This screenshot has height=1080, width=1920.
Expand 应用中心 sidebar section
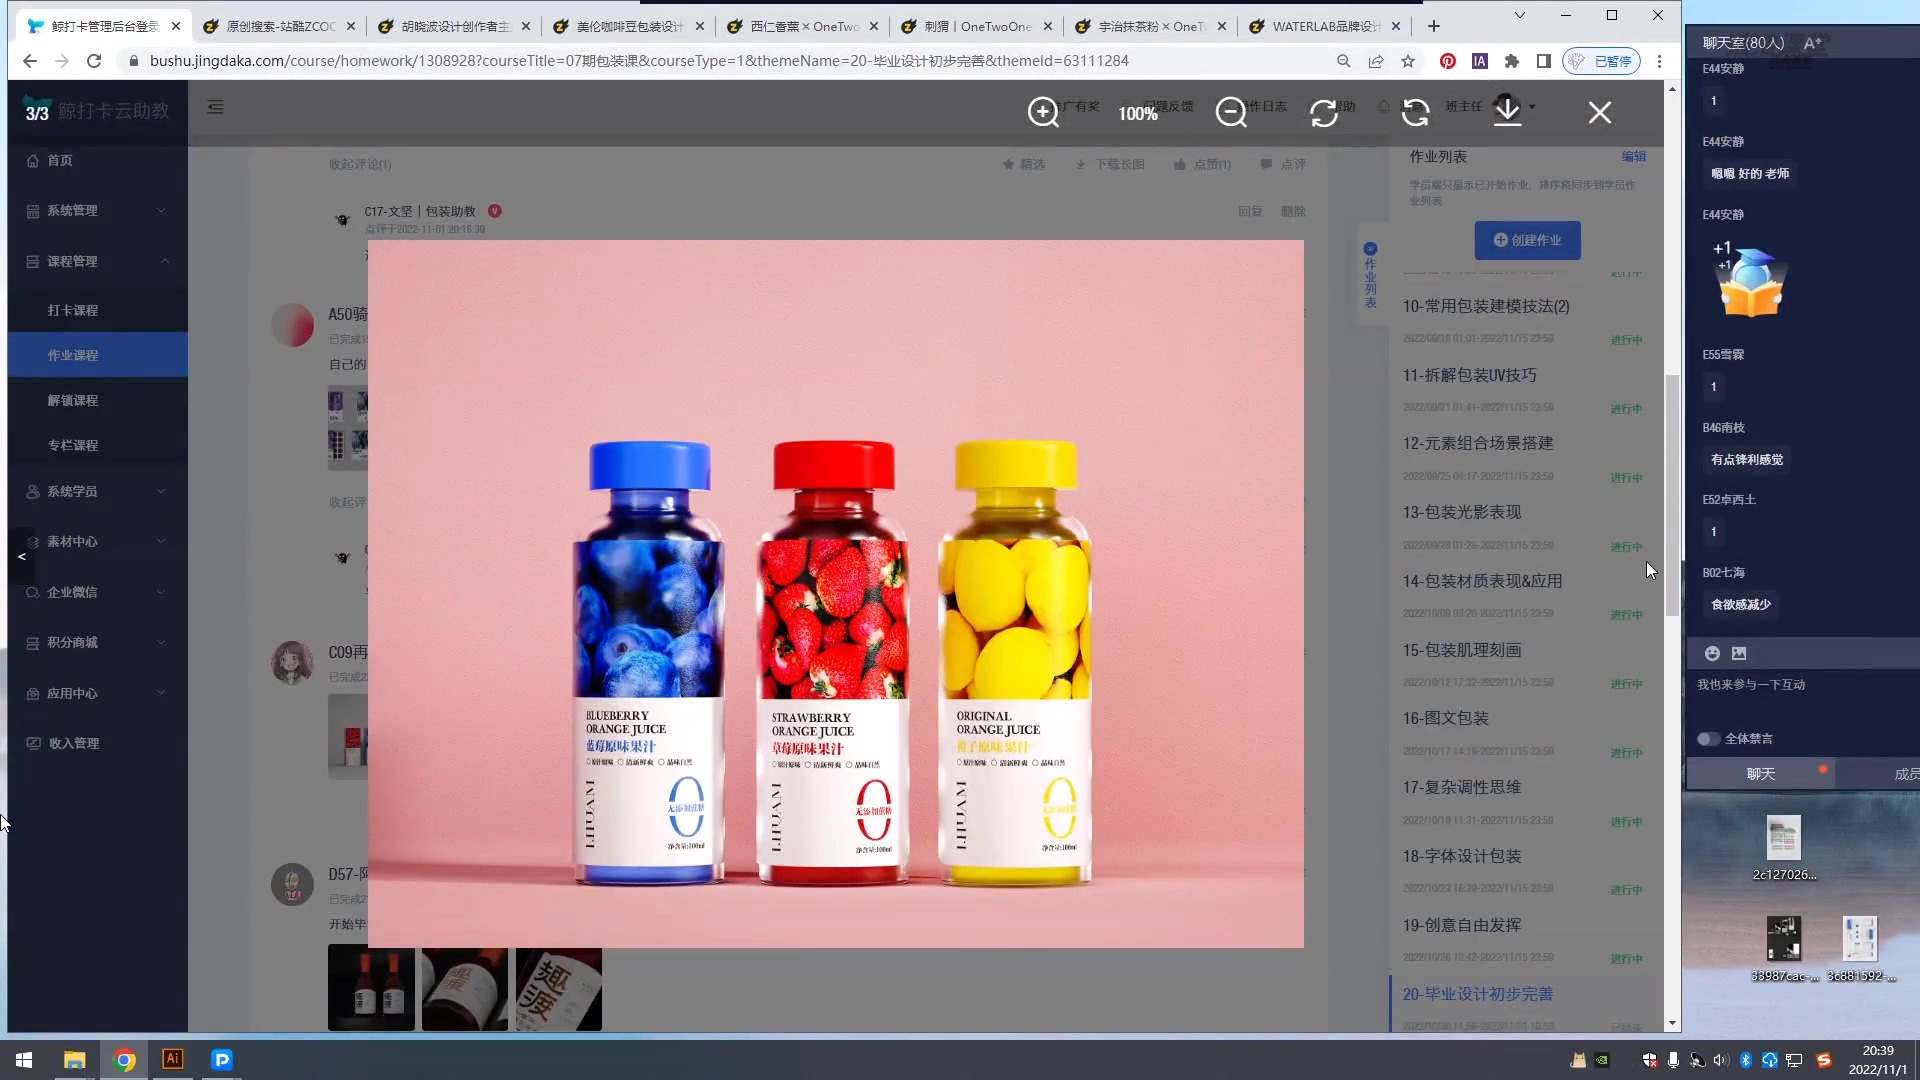(x=98, y=693)
